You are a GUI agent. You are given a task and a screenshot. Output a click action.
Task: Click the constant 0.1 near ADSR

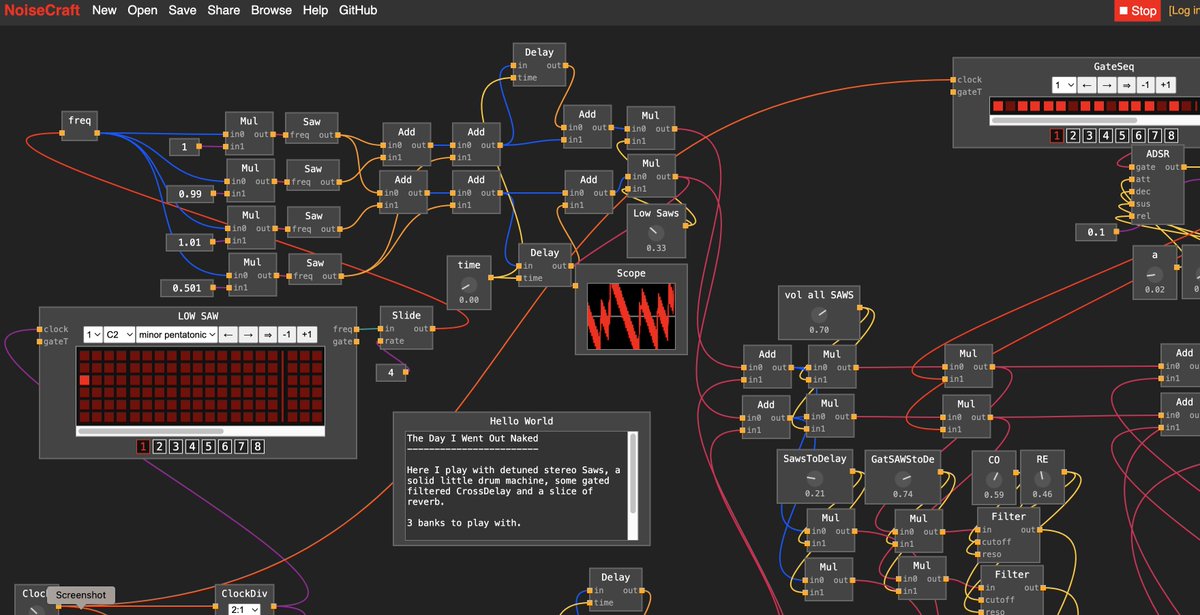[1096, 232]
